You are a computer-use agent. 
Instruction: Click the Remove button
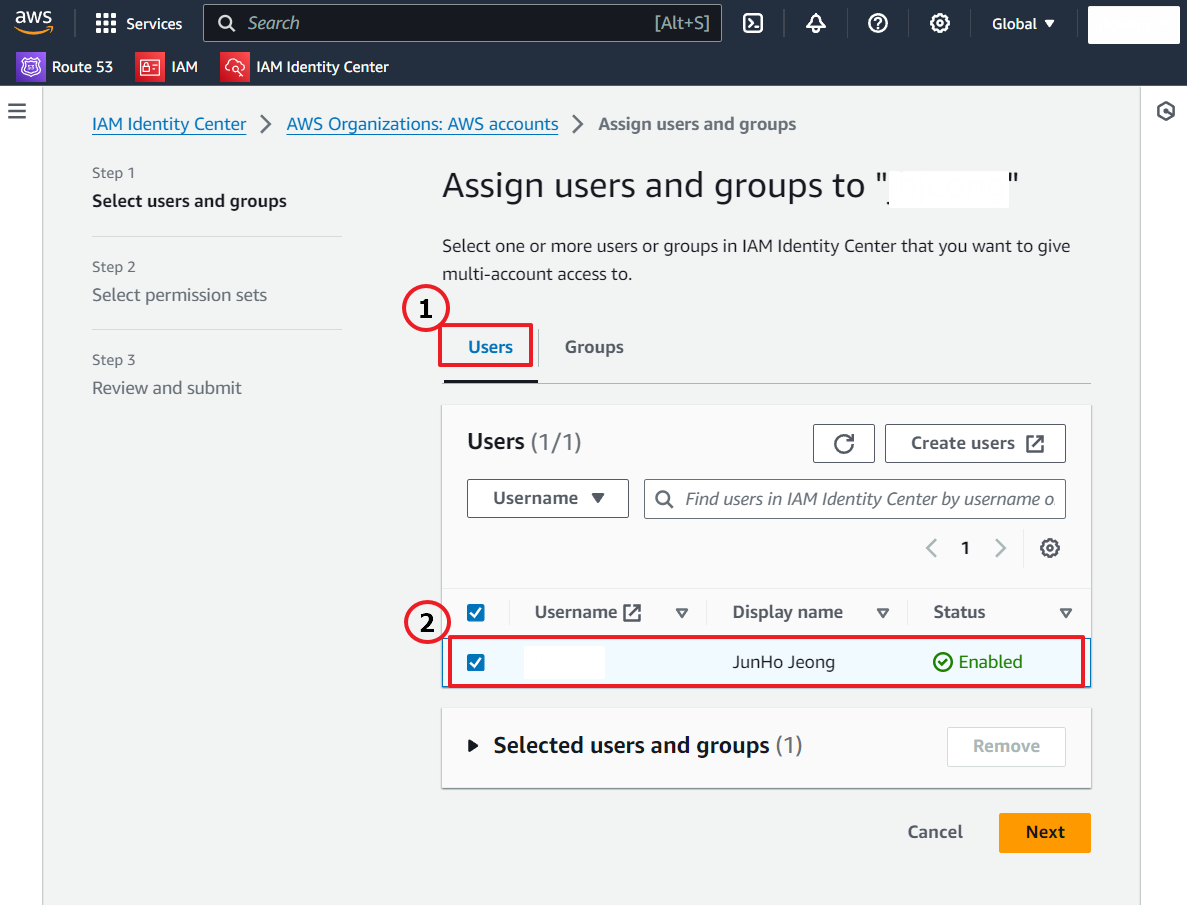[x=1006, y=746]
